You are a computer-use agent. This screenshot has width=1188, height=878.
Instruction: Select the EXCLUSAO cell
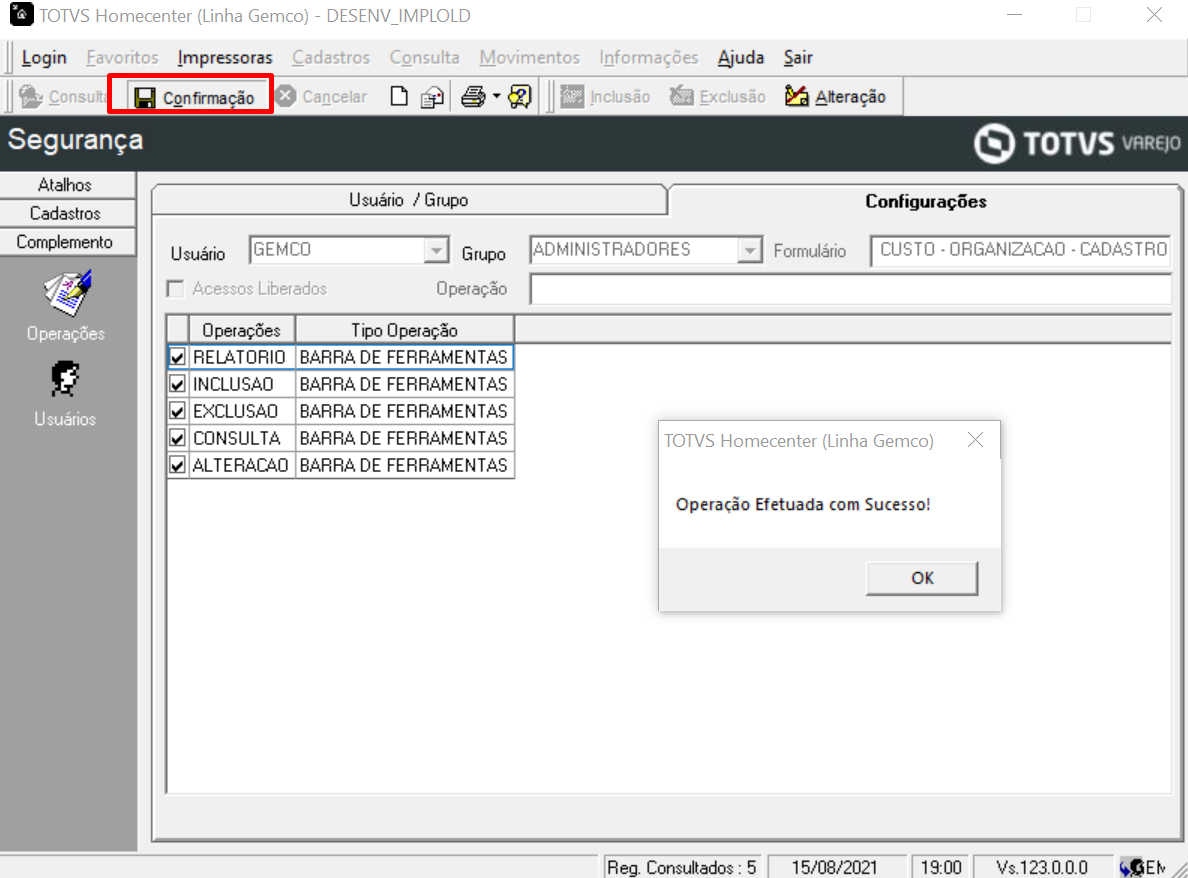(241, 411)
